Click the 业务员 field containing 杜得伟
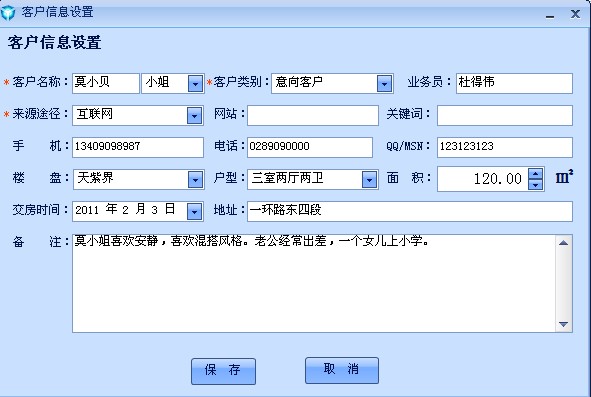The height and width of the screenshot is (397, 591). tap(514, 83)
